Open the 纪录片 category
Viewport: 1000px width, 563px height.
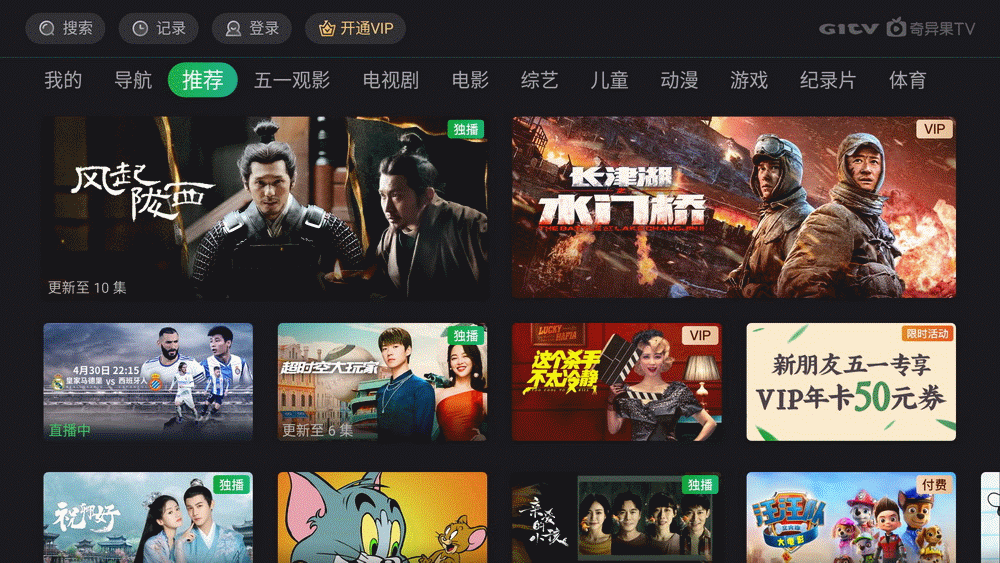(828, 80)
